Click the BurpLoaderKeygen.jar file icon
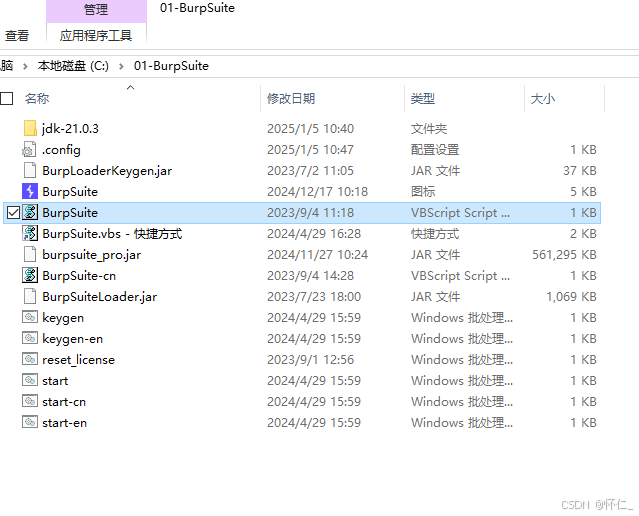Image resolution: width=639 pixels, height=516 pixels. click(30, 170)
